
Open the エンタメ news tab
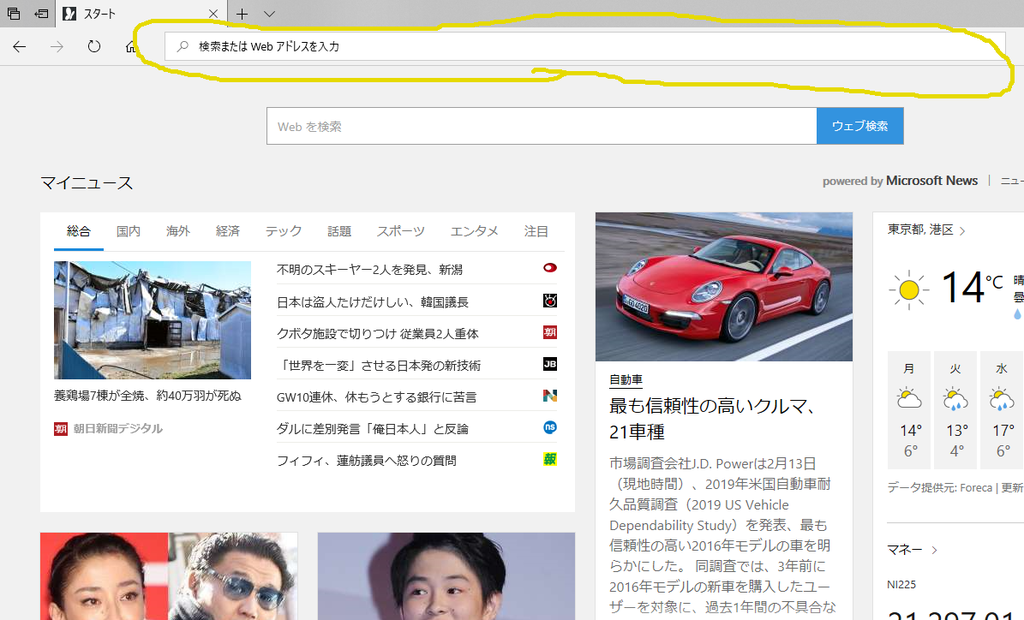[474, 231]
